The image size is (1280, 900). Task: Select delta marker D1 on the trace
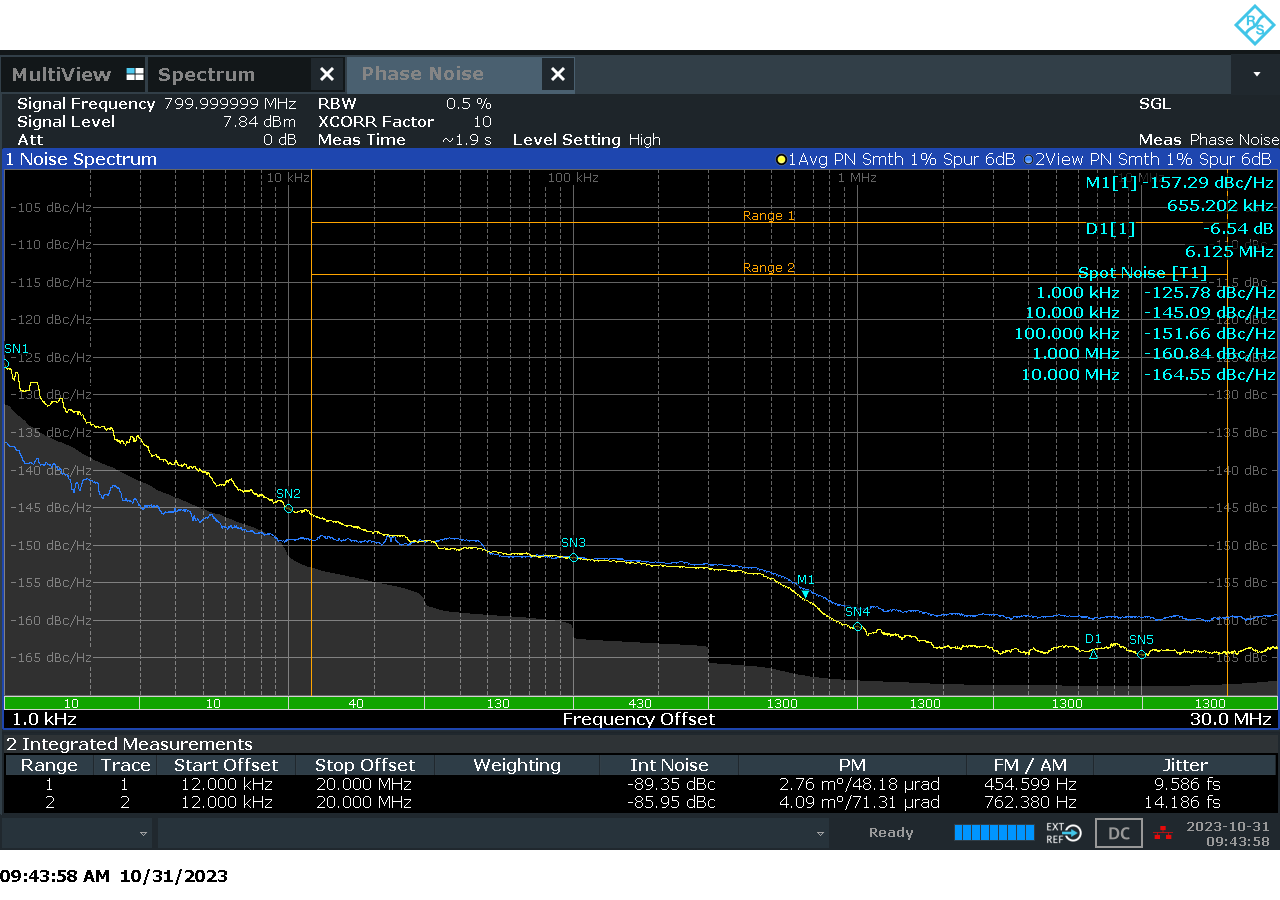[1093, 655]
